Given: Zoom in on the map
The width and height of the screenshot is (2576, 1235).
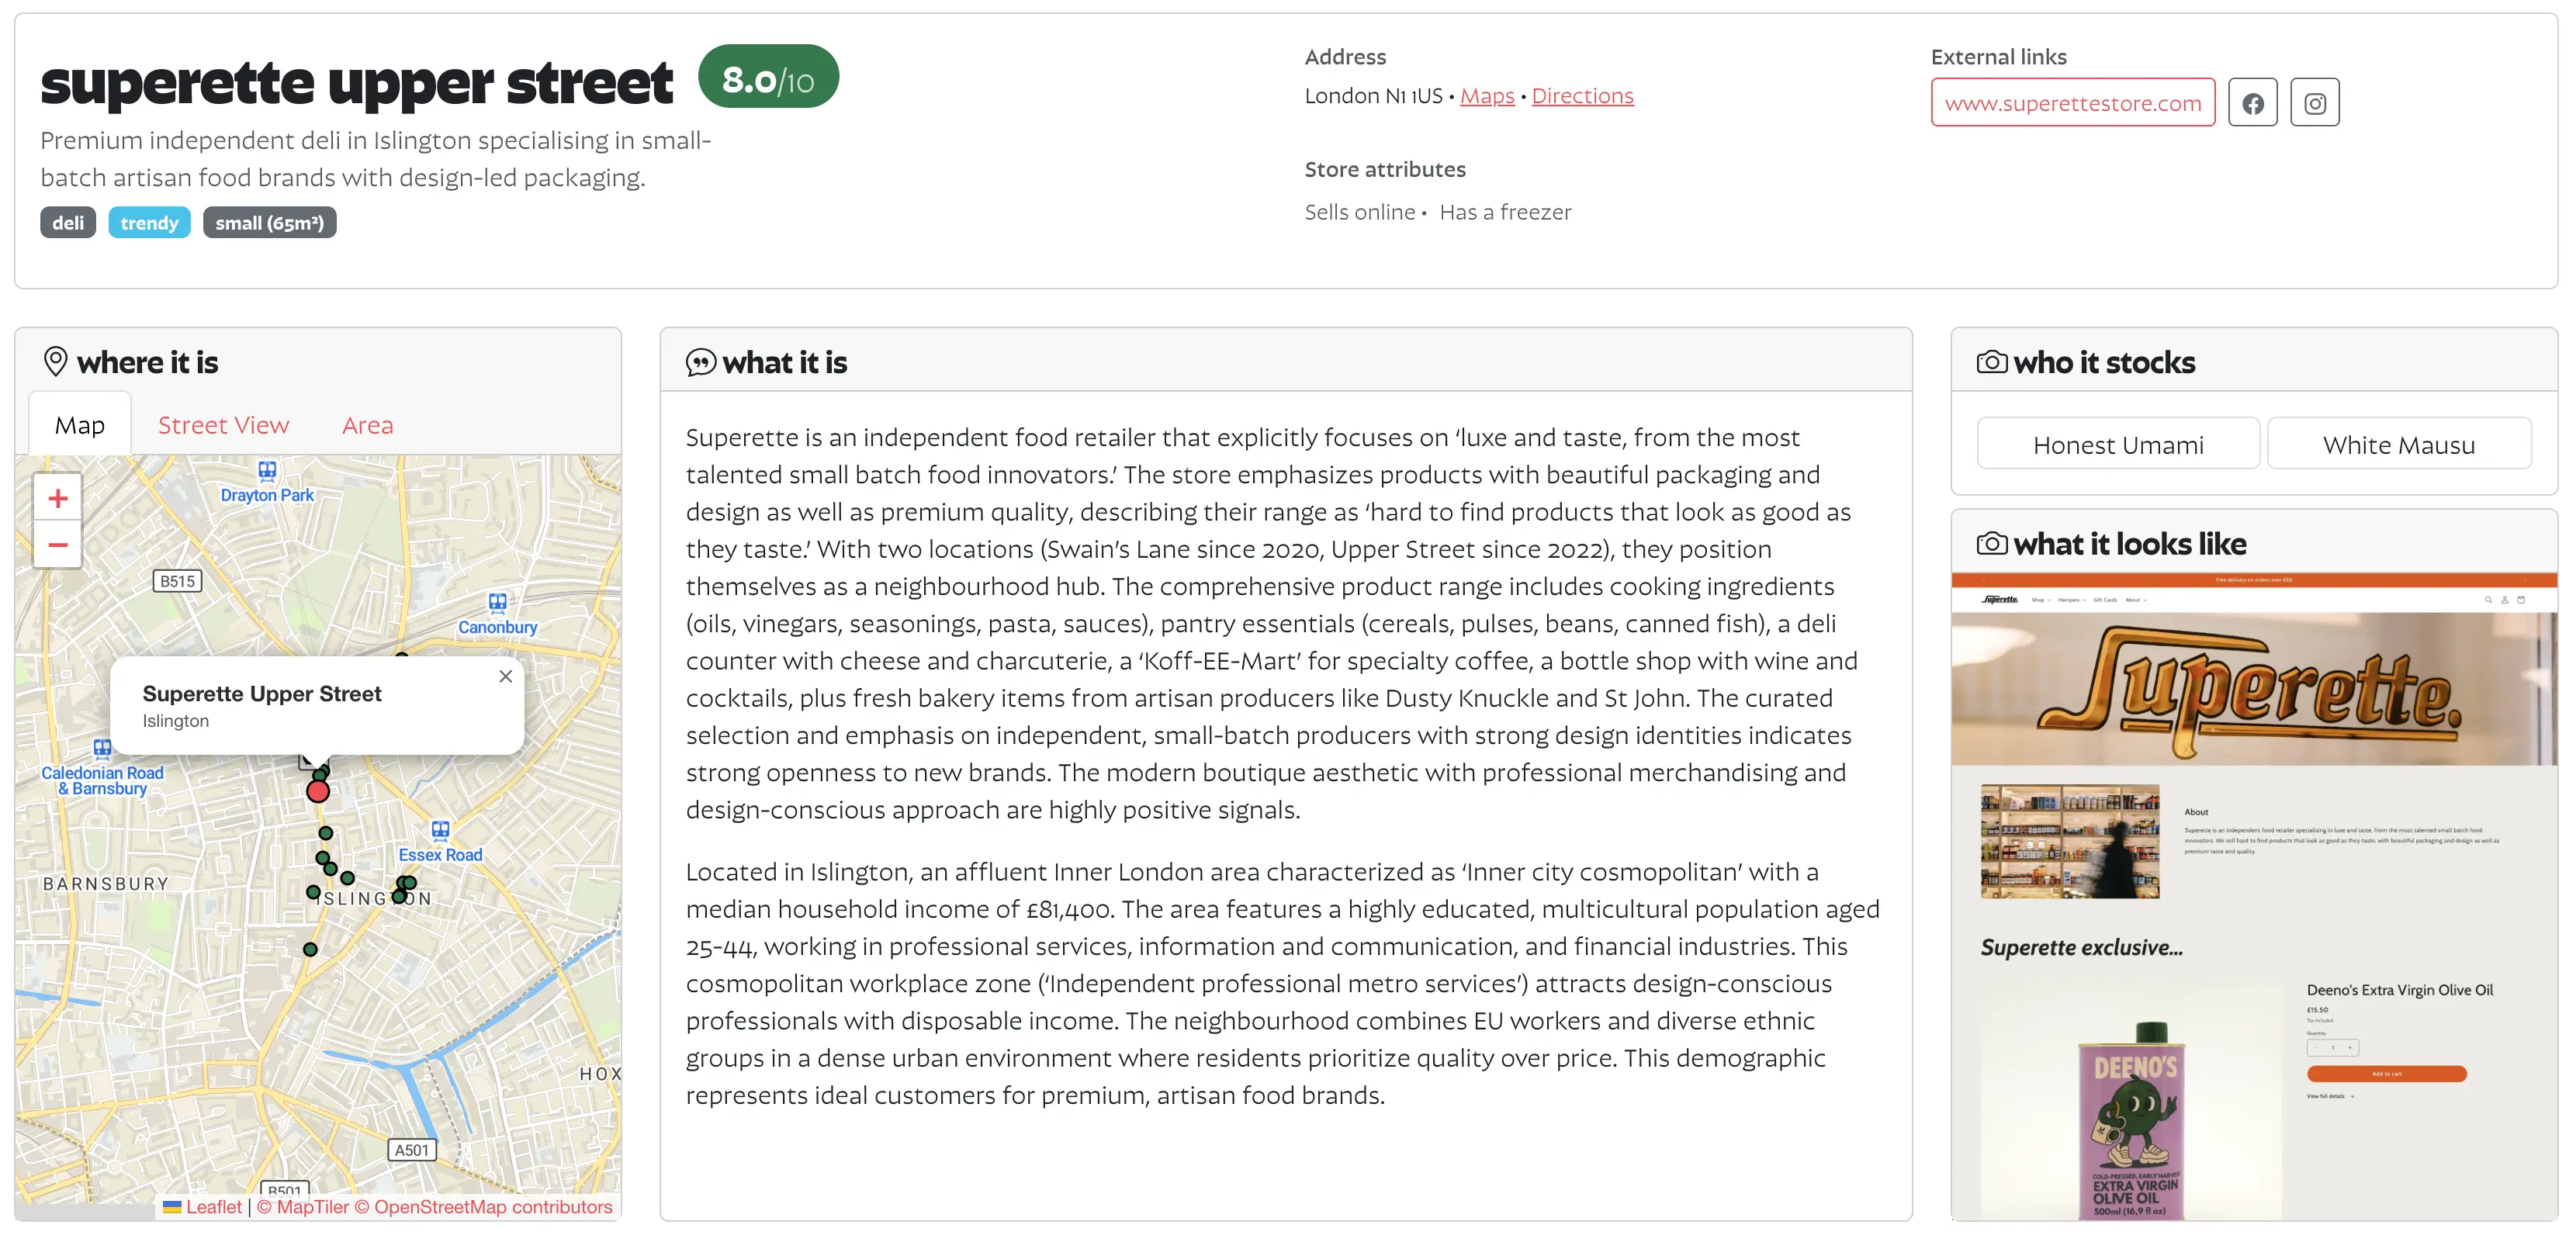Looking at the screenshot, I should click(x=58, y=498).
